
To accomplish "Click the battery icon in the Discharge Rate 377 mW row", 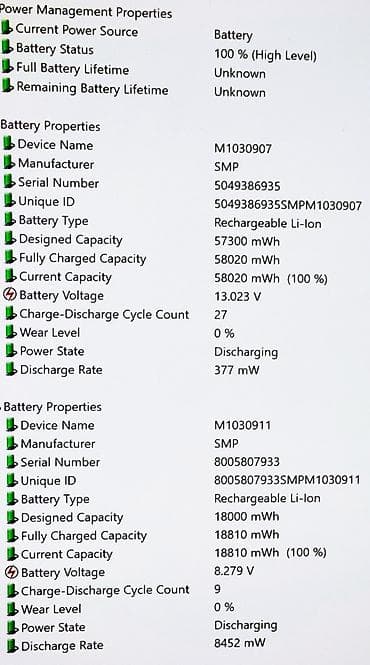I will pyautogui.click(x=11, y=369).
